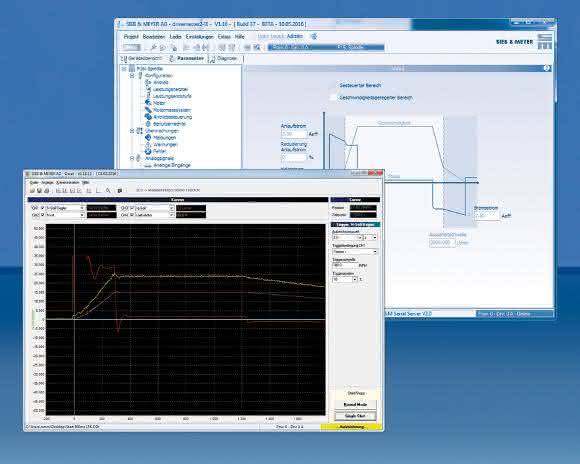Toggle the CH3 channel checkbox
This screenshot has height=464, width=580.
132,208
